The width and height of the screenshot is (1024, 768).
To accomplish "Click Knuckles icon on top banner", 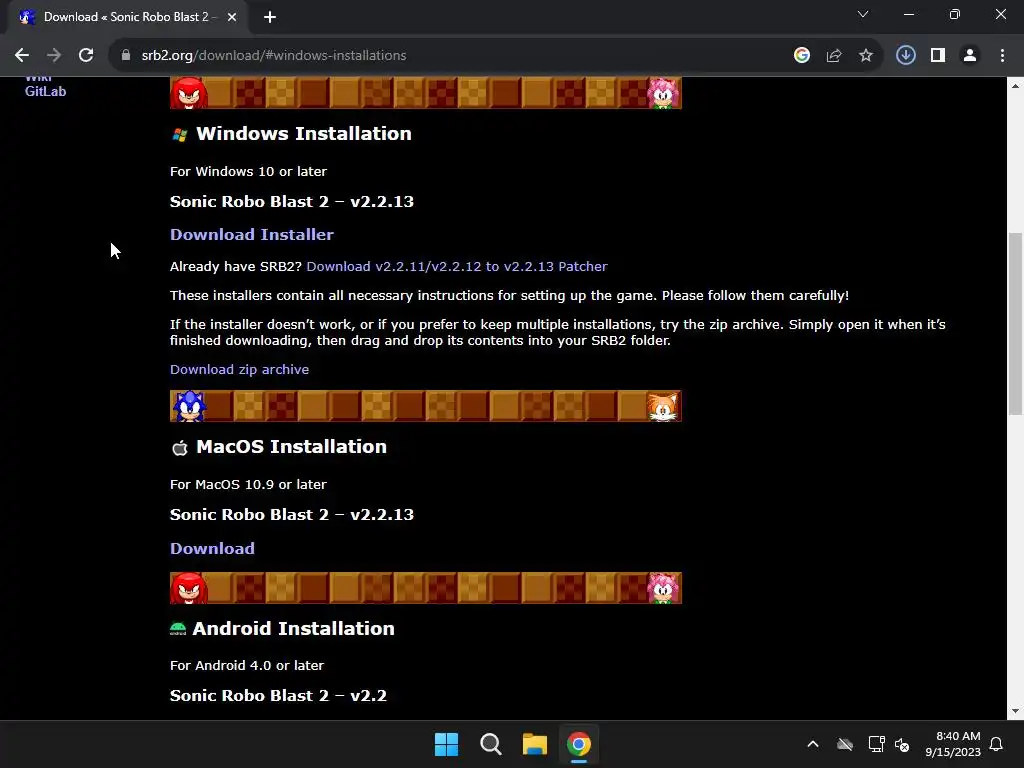I will [x=189, y=93].
